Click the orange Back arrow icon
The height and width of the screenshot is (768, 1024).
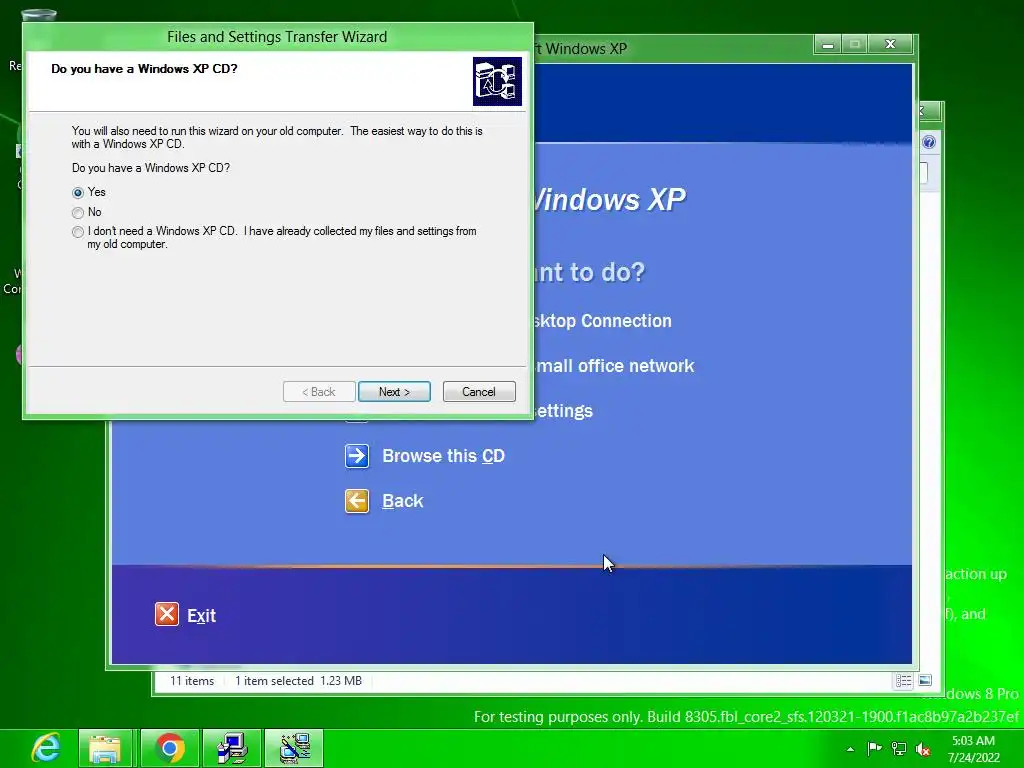357,501
